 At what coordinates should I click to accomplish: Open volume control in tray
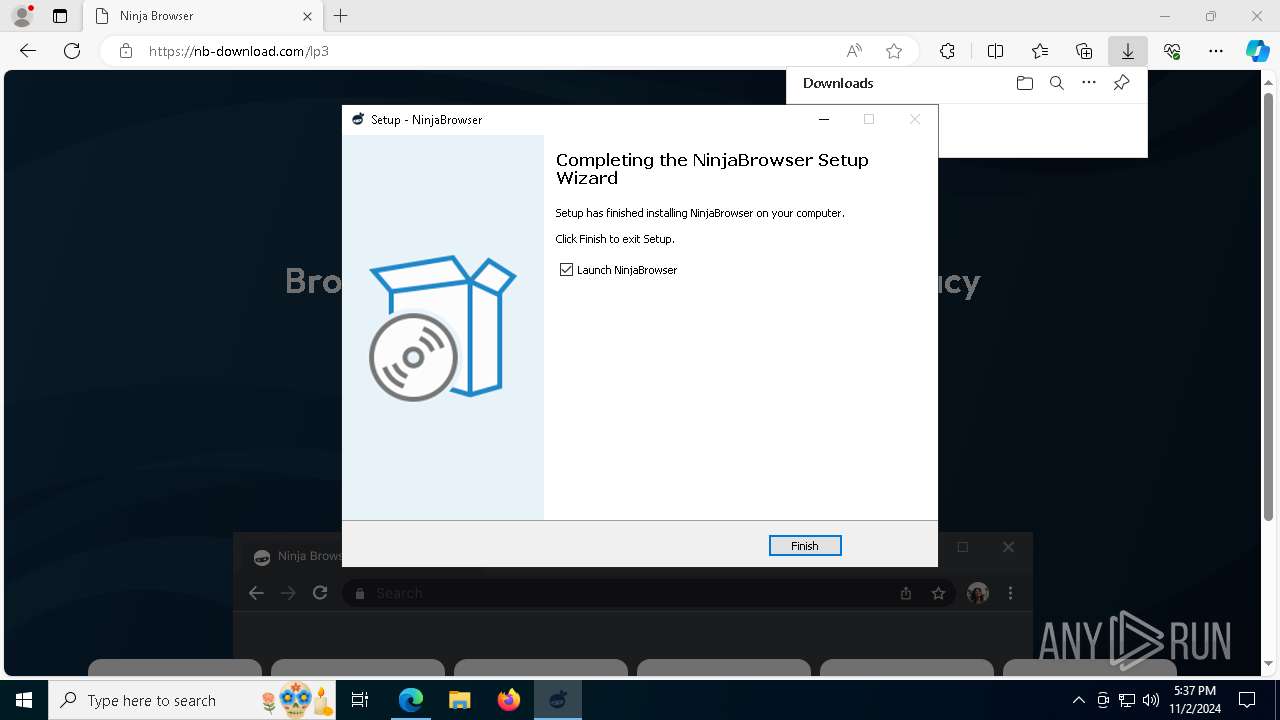(x=1150, y=700)
